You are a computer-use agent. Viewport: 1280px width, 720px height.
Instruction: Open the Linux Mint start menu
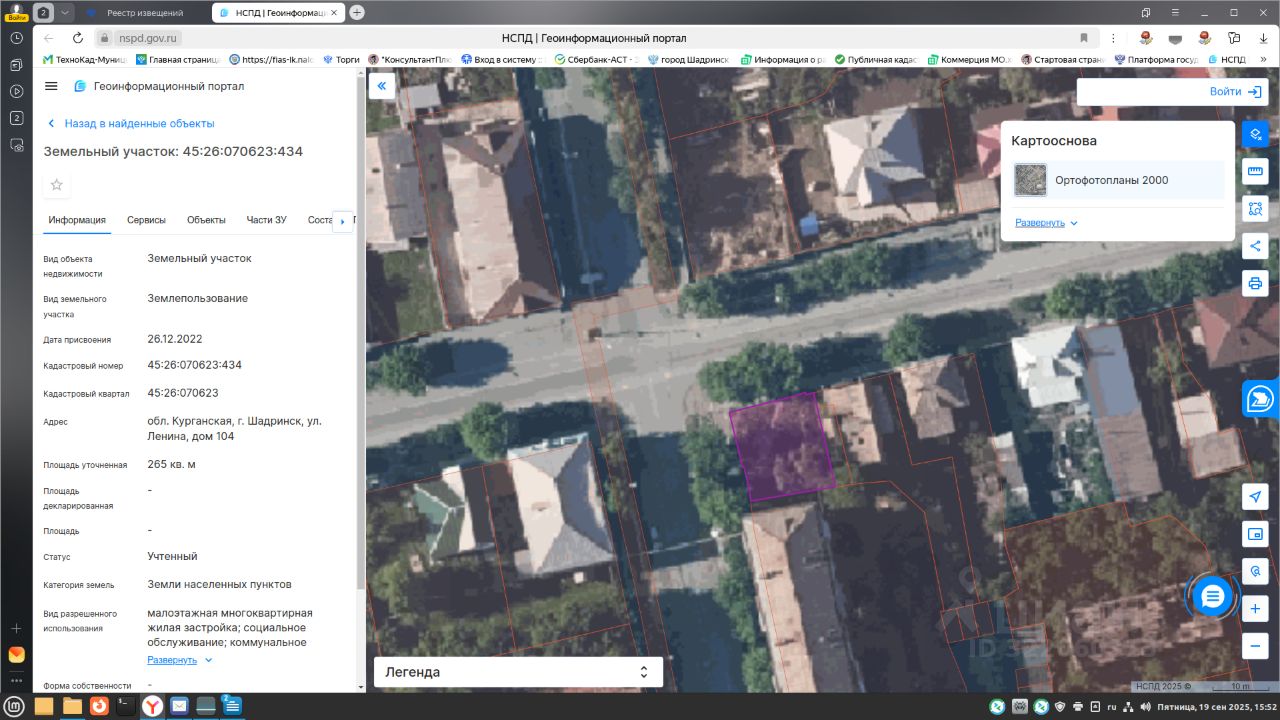tap(12, 706)
